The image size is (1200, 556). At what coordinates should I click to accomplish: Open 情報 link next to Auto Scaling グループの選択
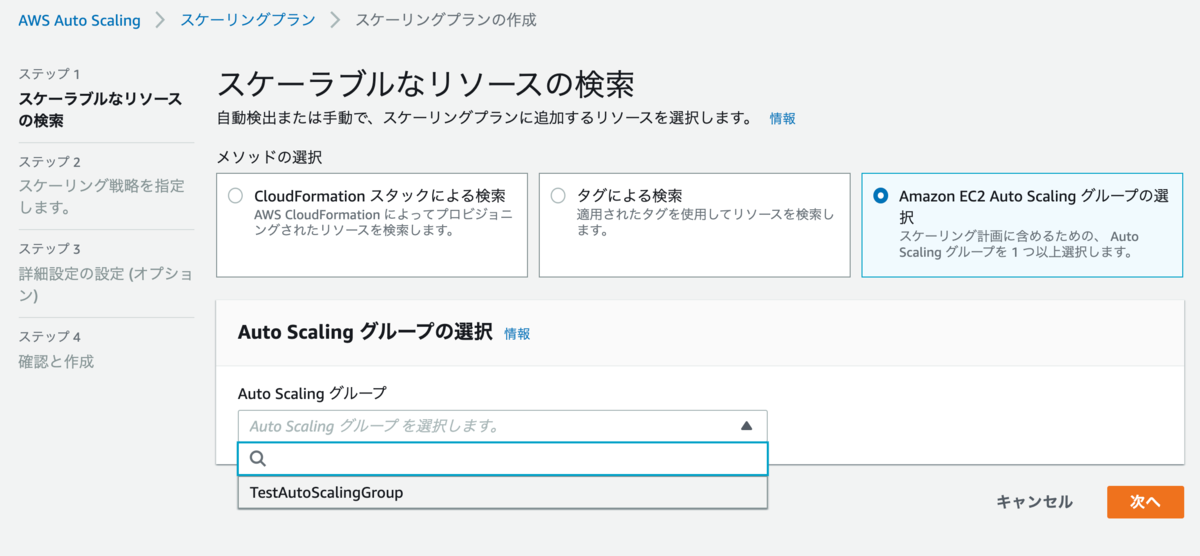tap(517, 334)
